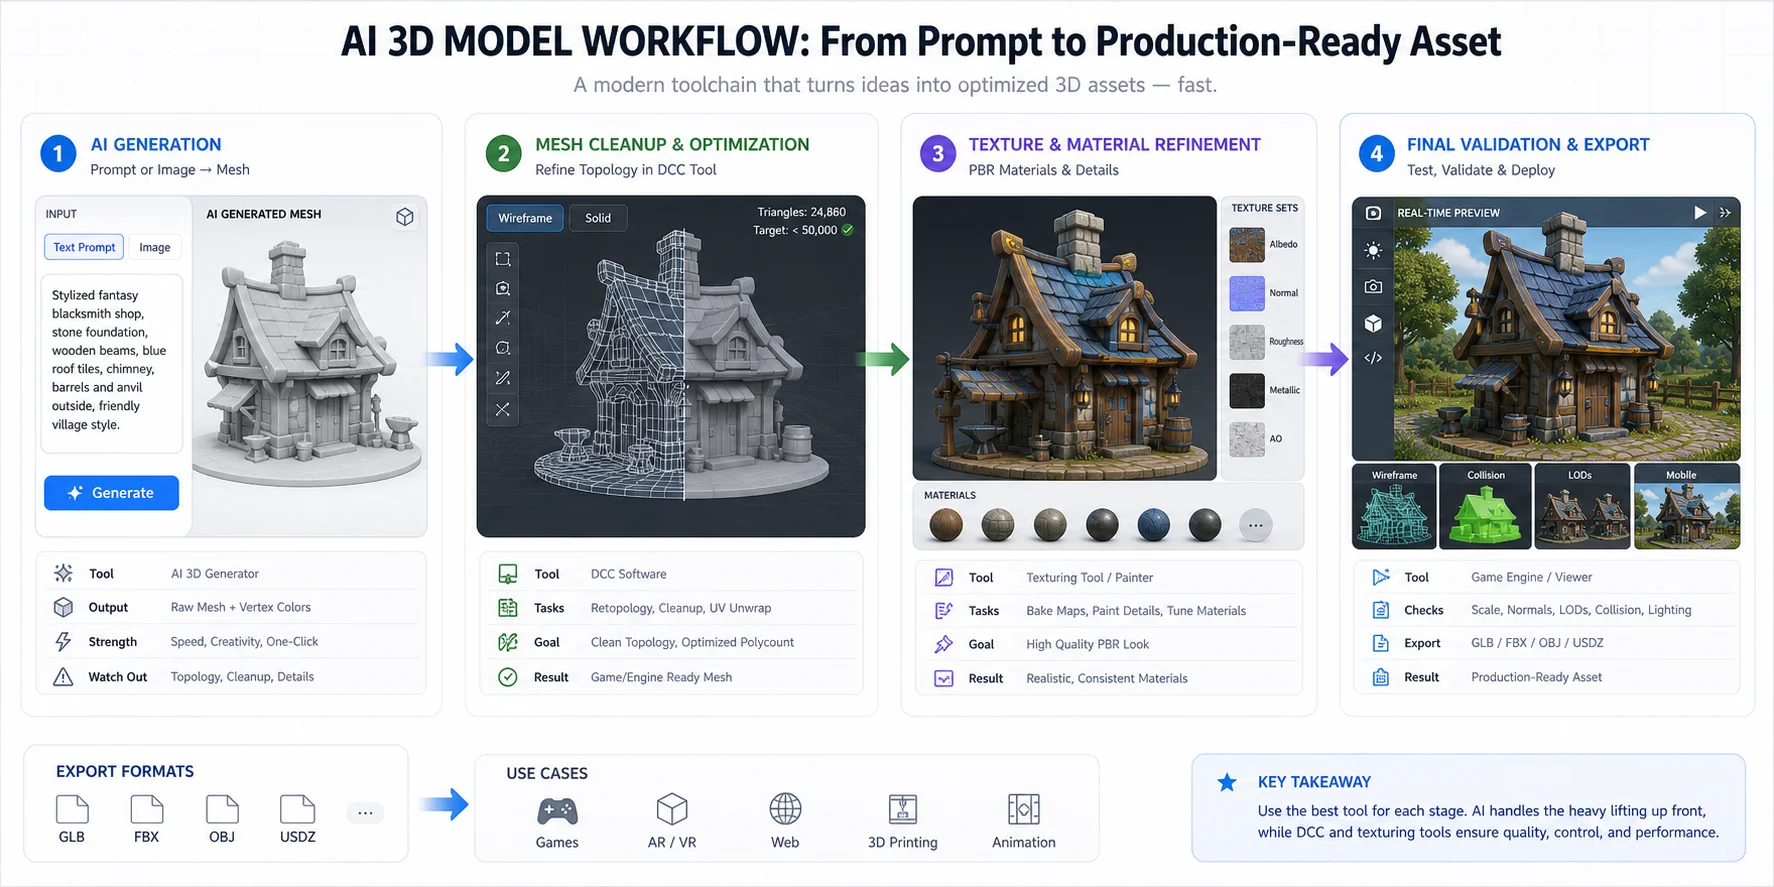This screenshot has height=887, width=1774.
Task: Click the Games controller icon
Action: coord(557,810)
